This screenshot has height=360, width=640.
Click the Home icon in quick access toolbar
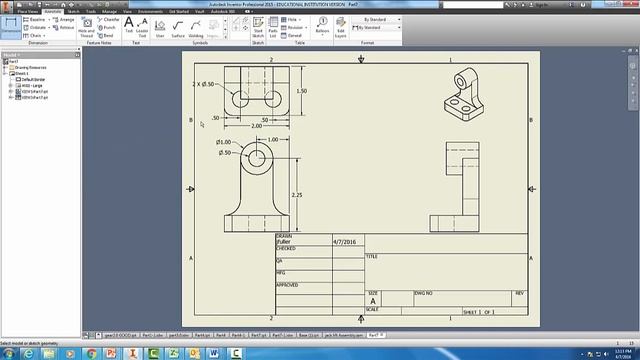coord(63,5)
